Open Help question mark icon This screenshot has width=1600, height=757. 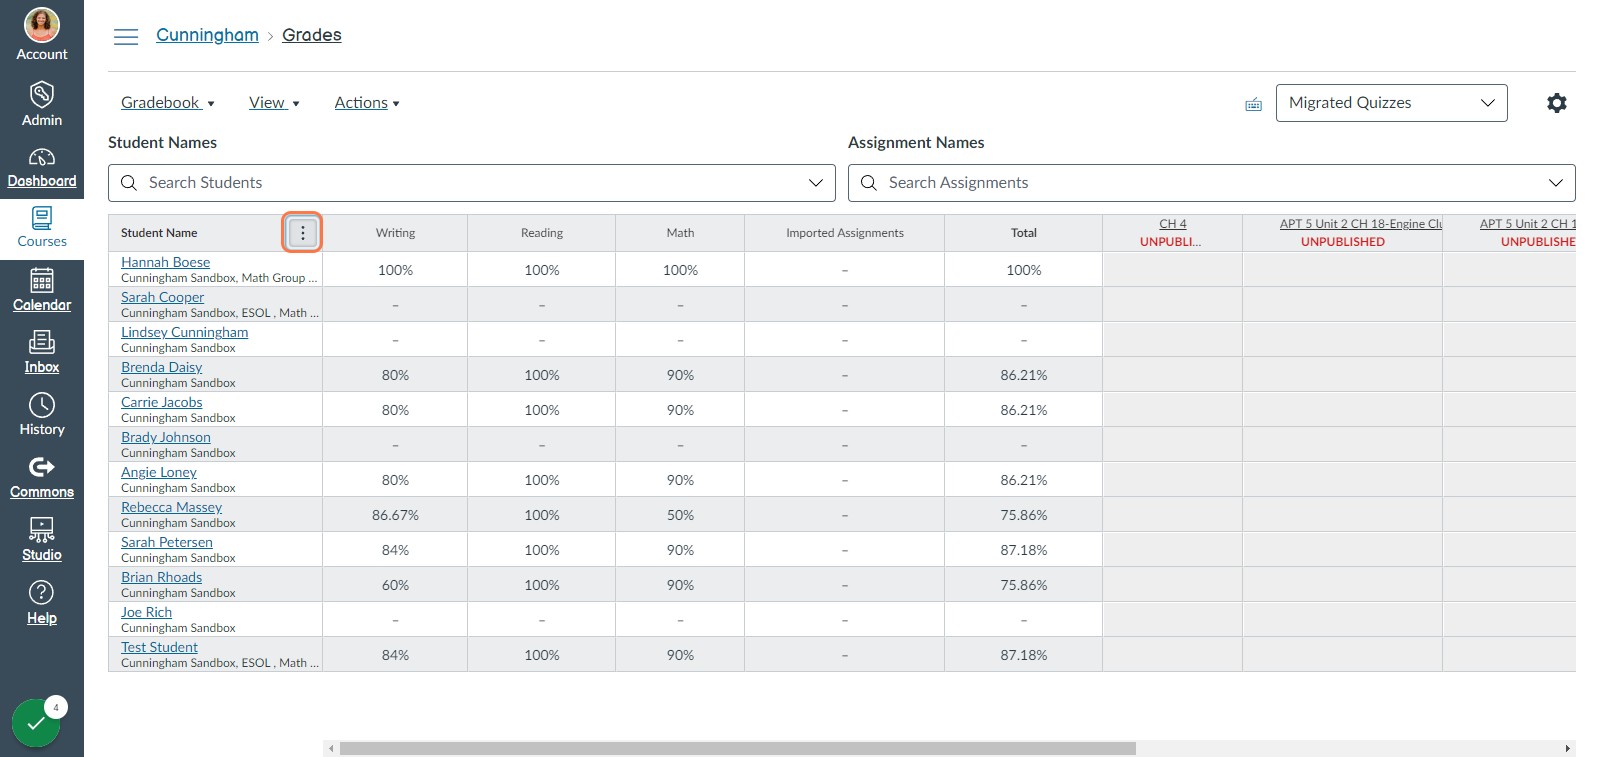point(42,593)
